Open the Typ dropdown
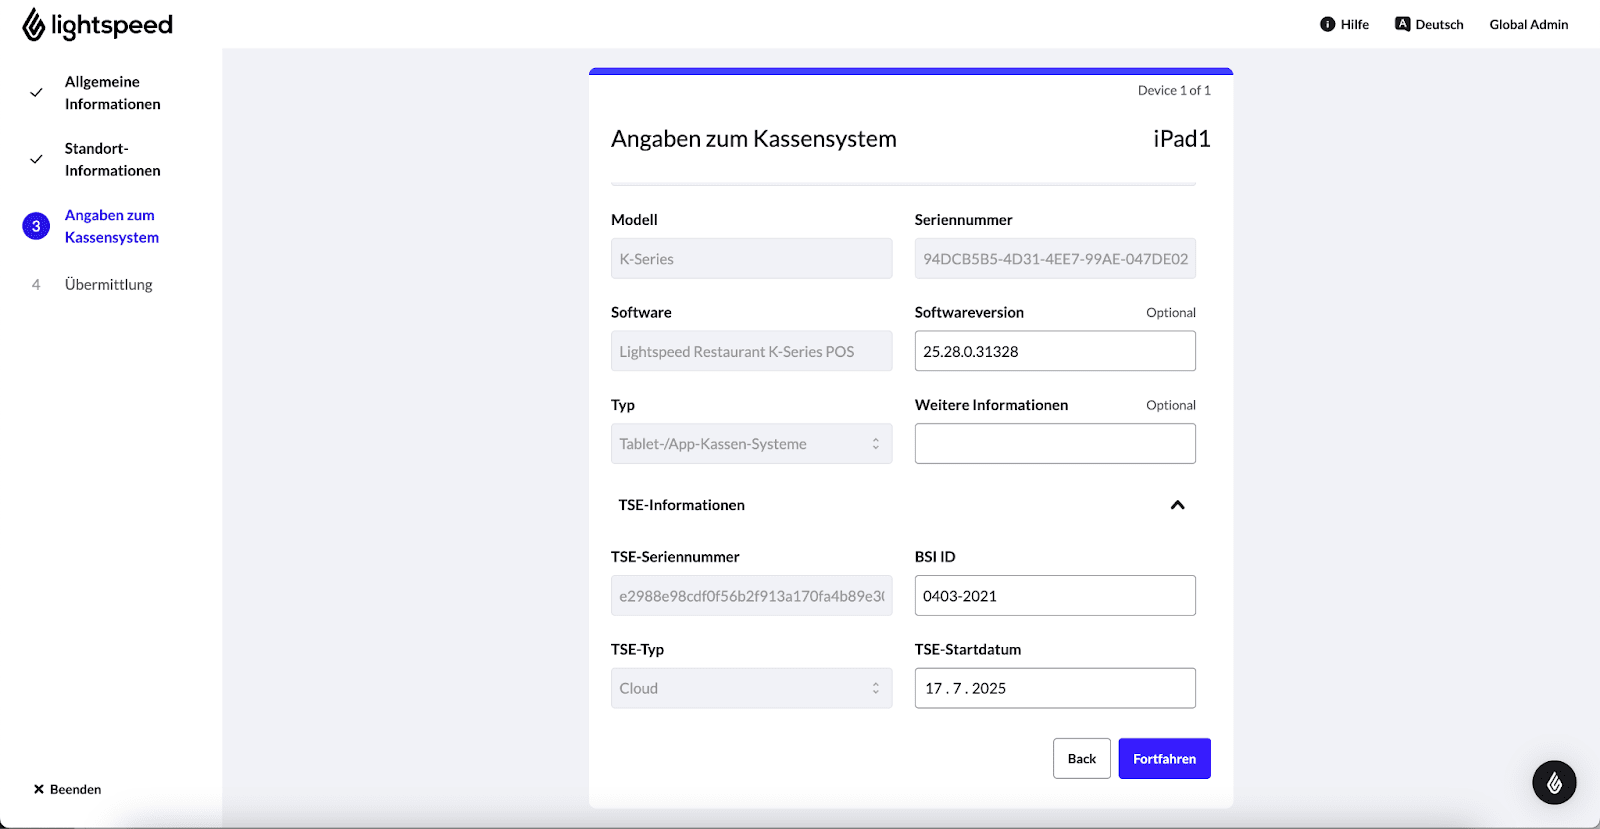The width and height of the screenshot is (1600, 829). (751, 444)
